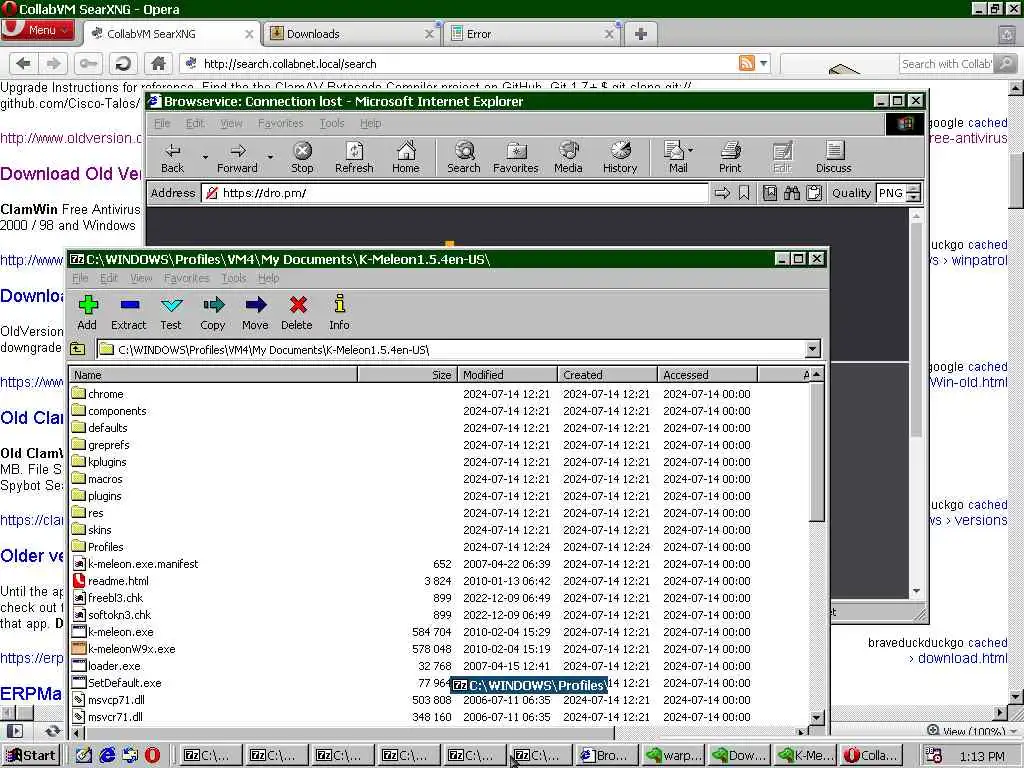Open the RSS feed dropdown arrow in Opera

[x=763, y=63]
